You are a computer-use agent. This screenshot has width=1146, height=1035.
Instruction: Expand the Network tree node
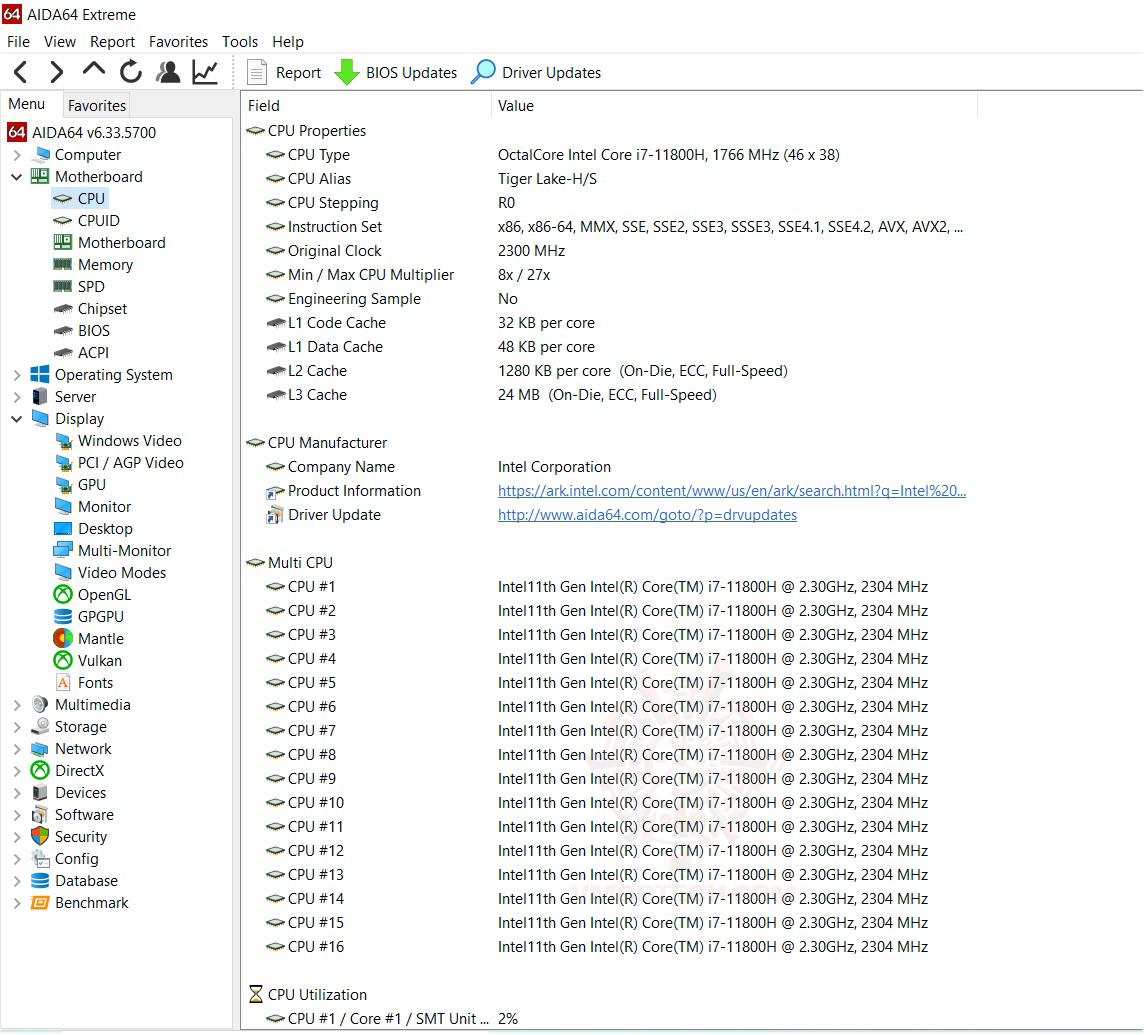[17, 748]
